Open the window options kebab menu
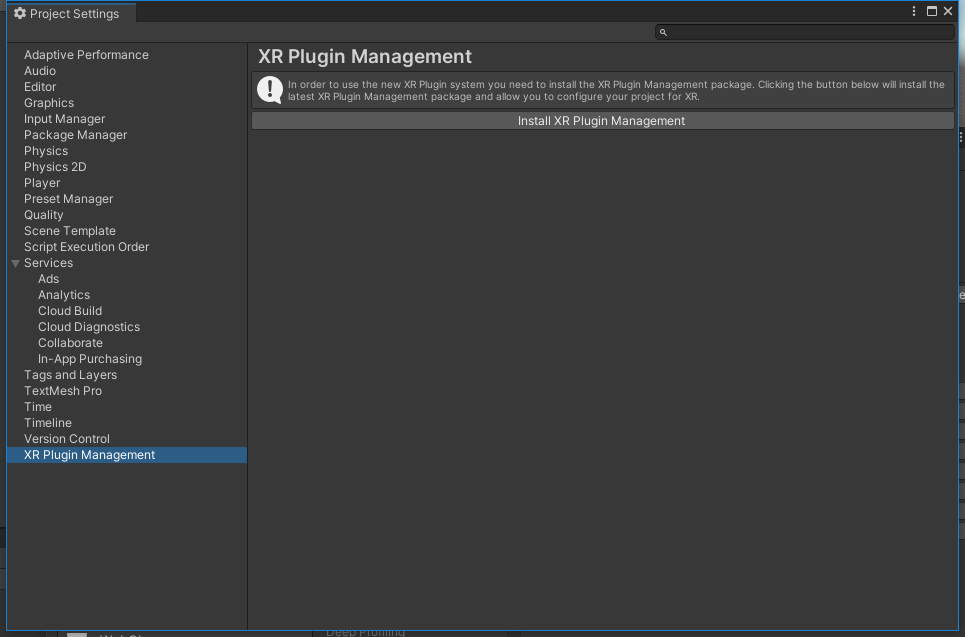Image resolution: width=965 pixels, height=637 pixels. tap(914, 11)
